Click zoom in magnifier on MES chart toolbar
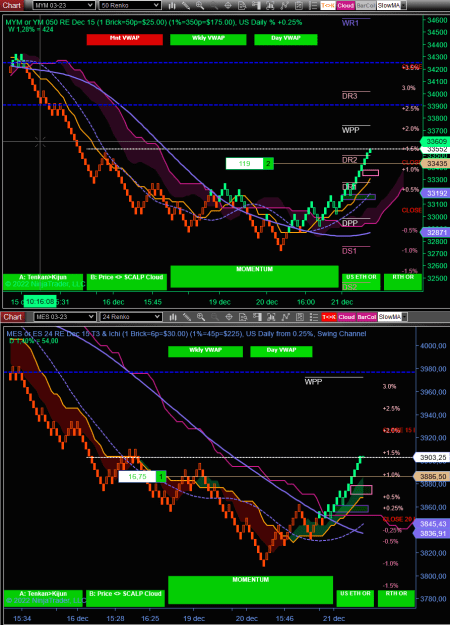This screenshot has height=625, width=450. [200, 317]
